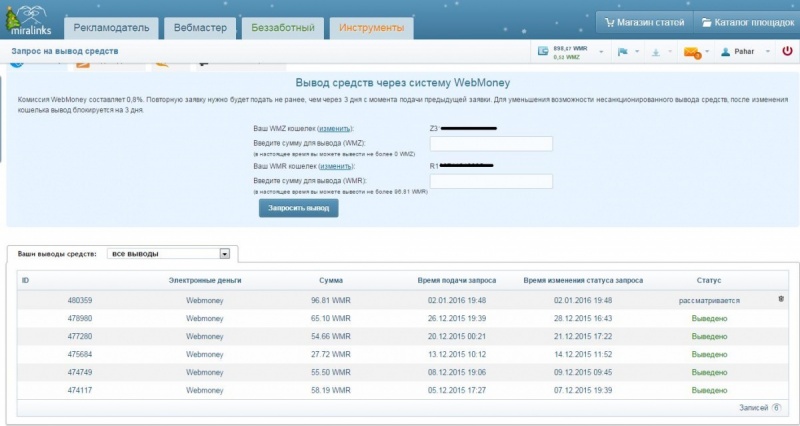Click изменить link for WMR wallet

[335, 166]
